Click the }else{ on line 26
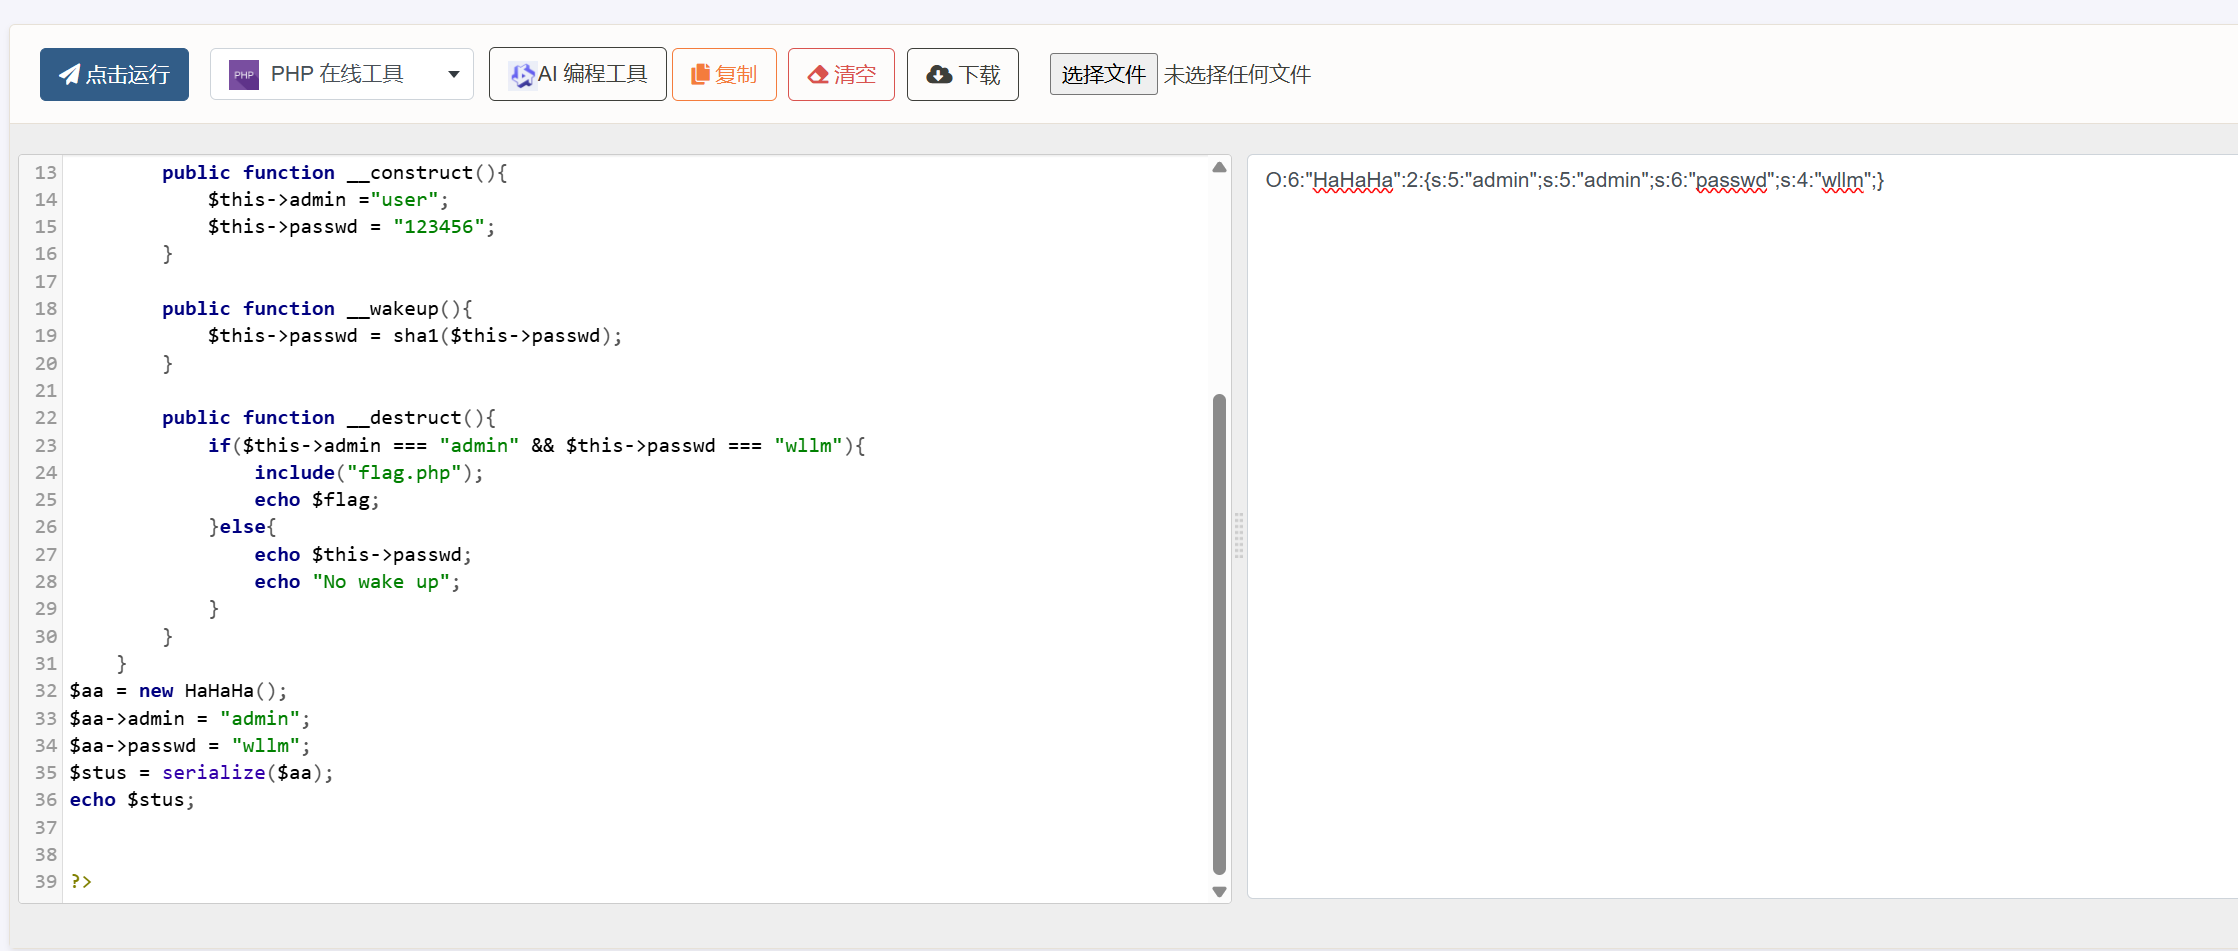2238x951 pixels. click(242, 526)
